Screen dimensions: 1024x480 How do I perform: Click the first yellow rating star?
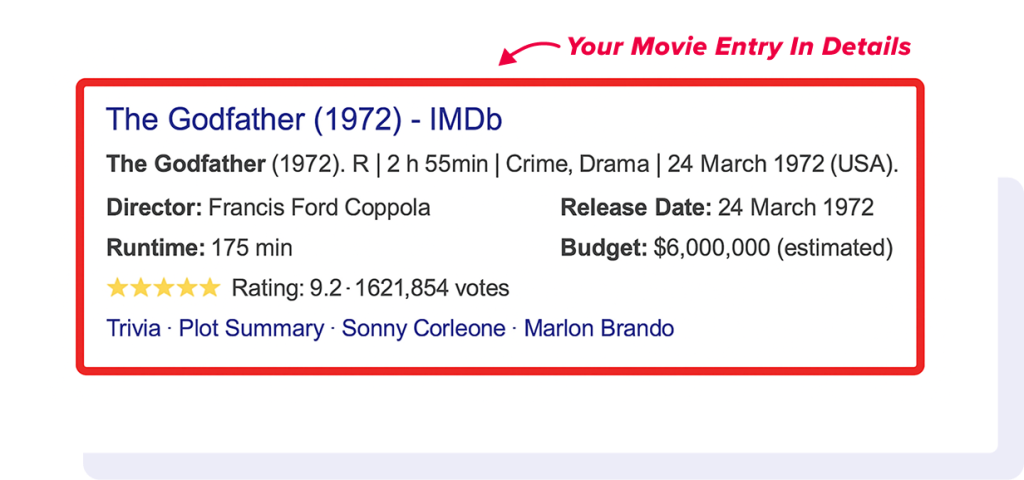pos(118,288)
